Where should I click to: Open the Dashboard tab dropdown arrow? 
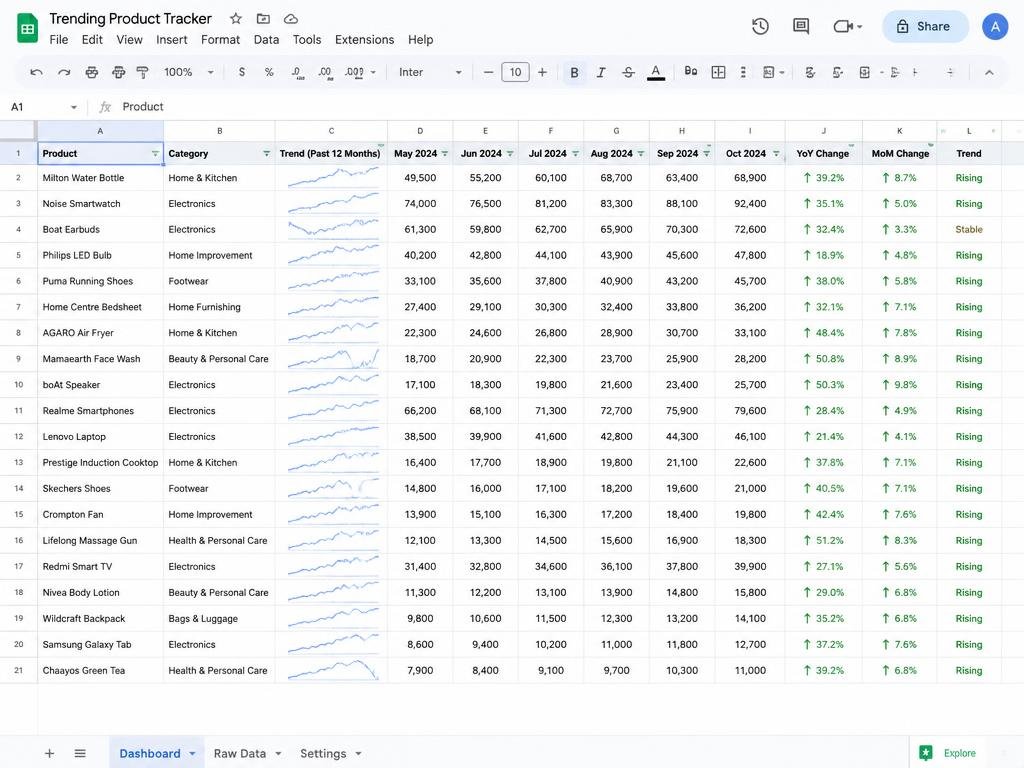pyautogui.click(x=192, y=754)
